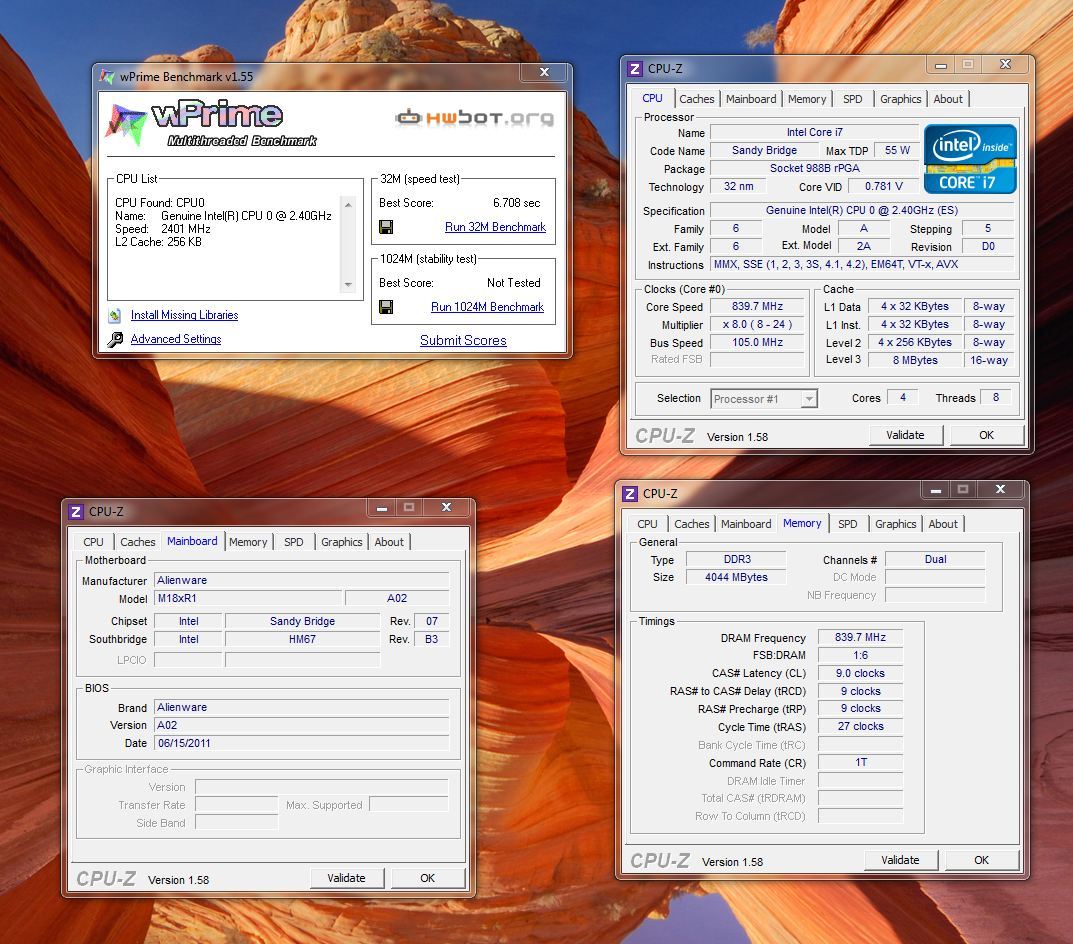The height and width of the screenshot is (944, 1073).
Task: Select CPU tab in top-right CPU-Z
Action: click(652, 98)
